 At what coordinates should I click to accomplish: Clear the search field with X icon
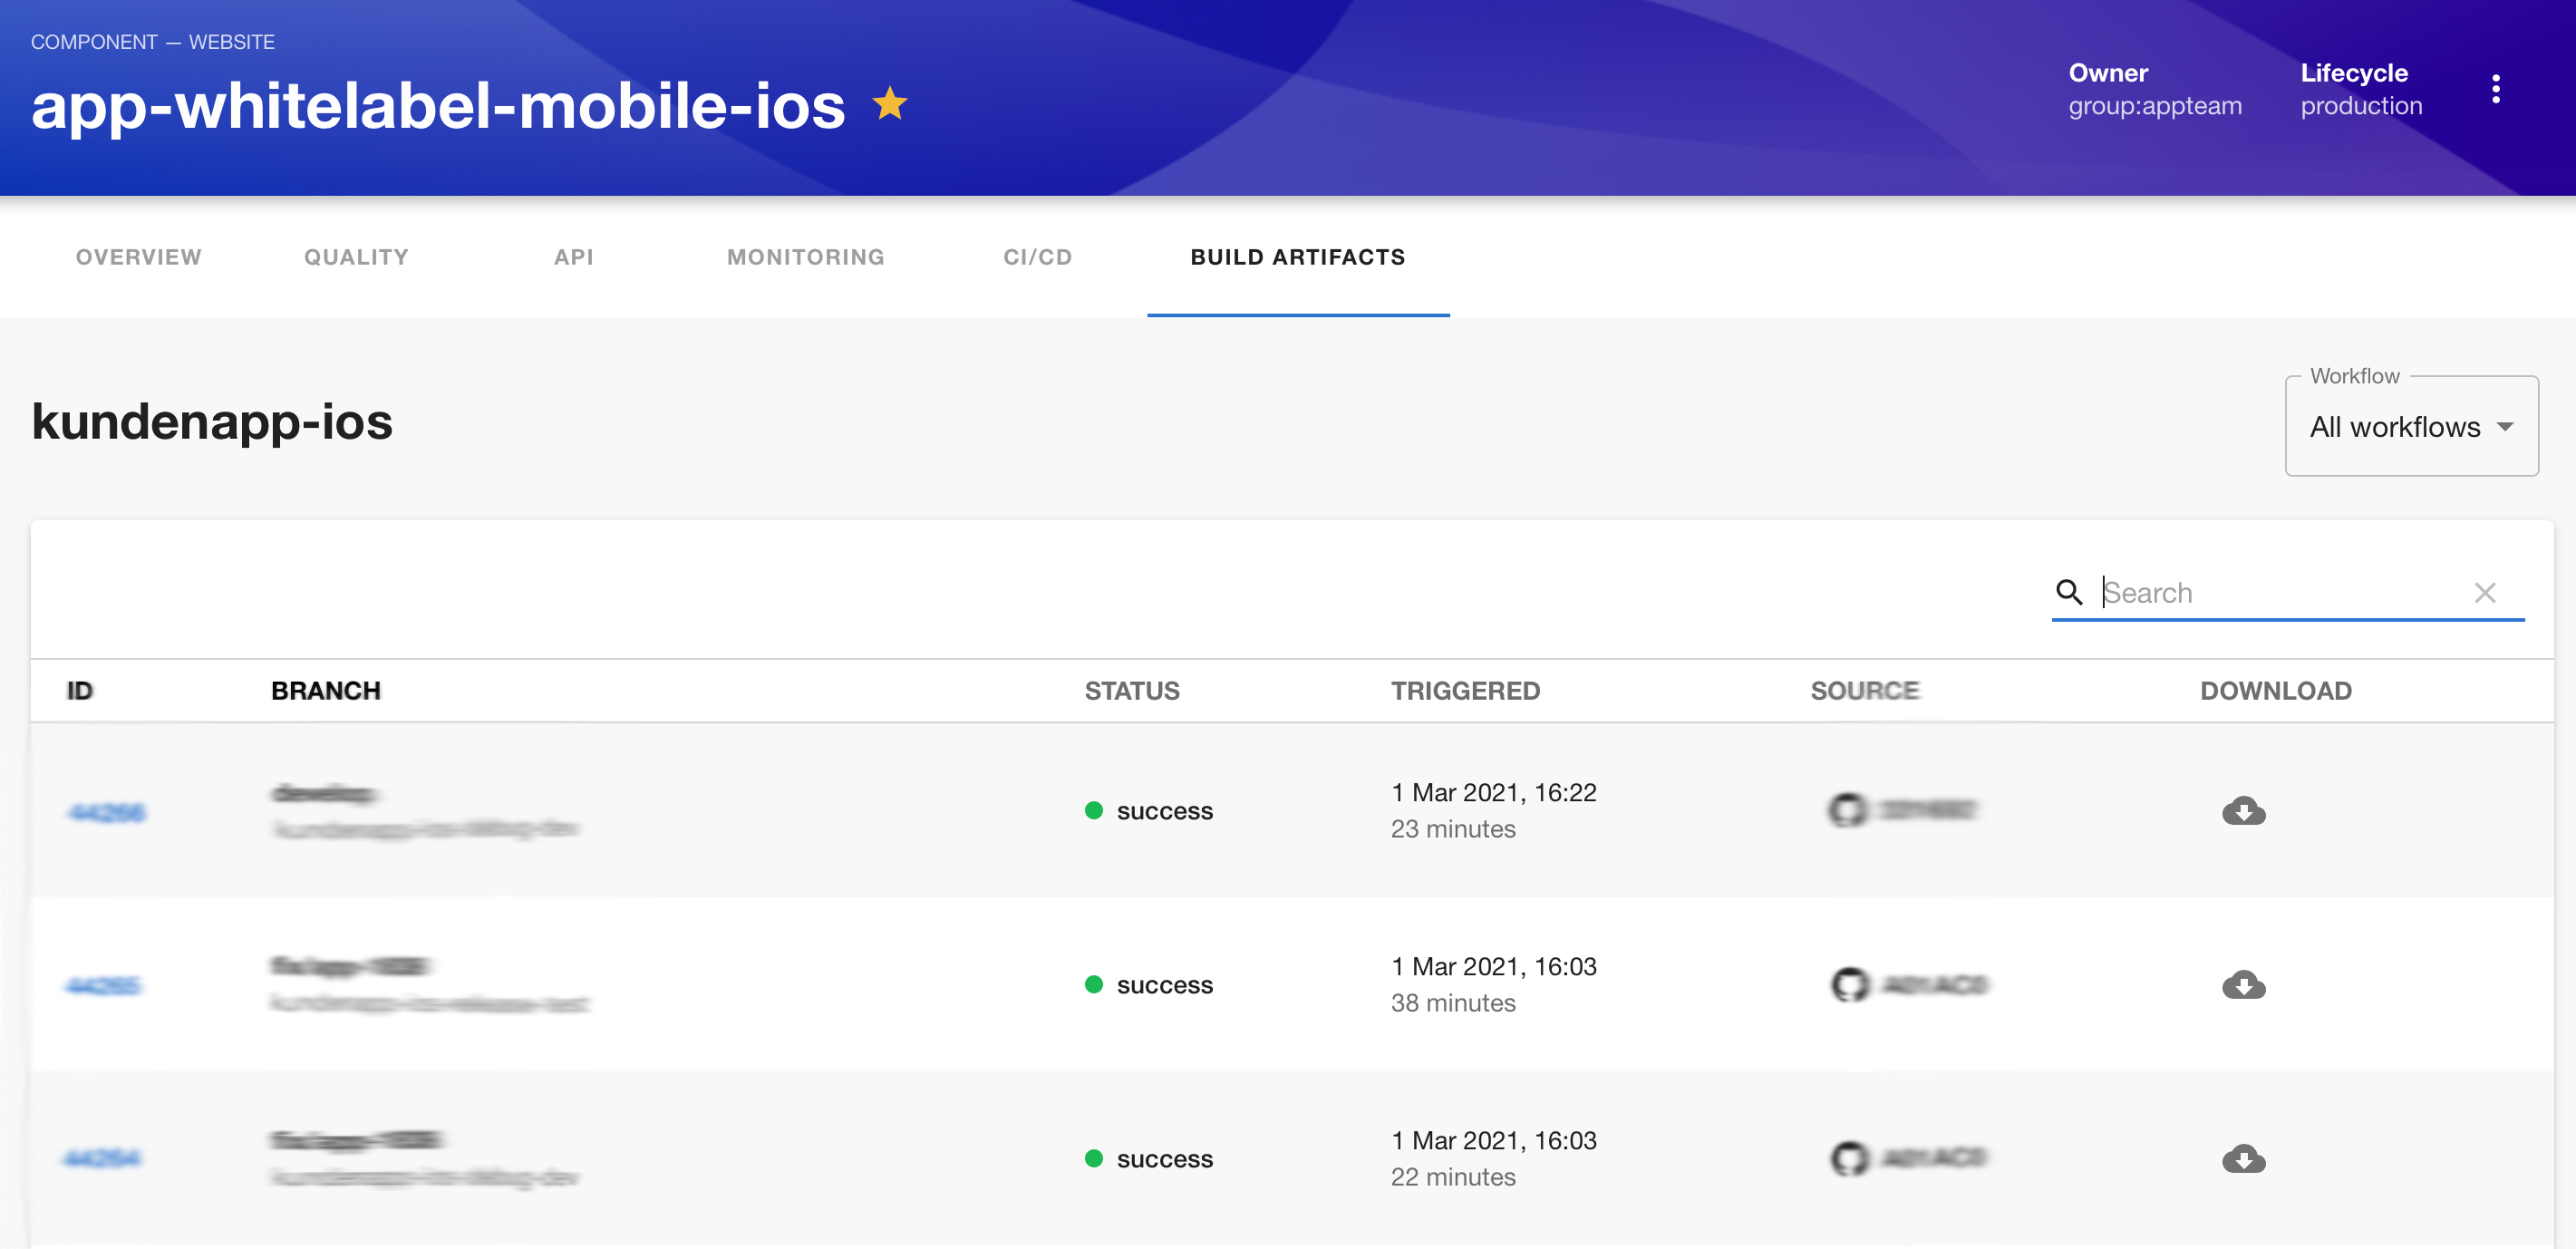[x=2484, y=592]
